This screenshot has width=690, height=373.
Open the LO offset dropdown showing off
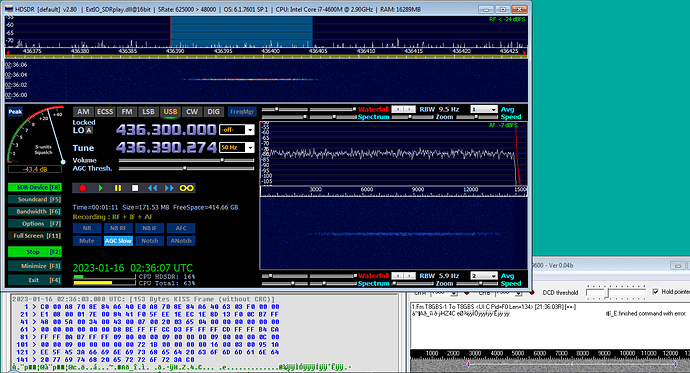pos(237,130)
